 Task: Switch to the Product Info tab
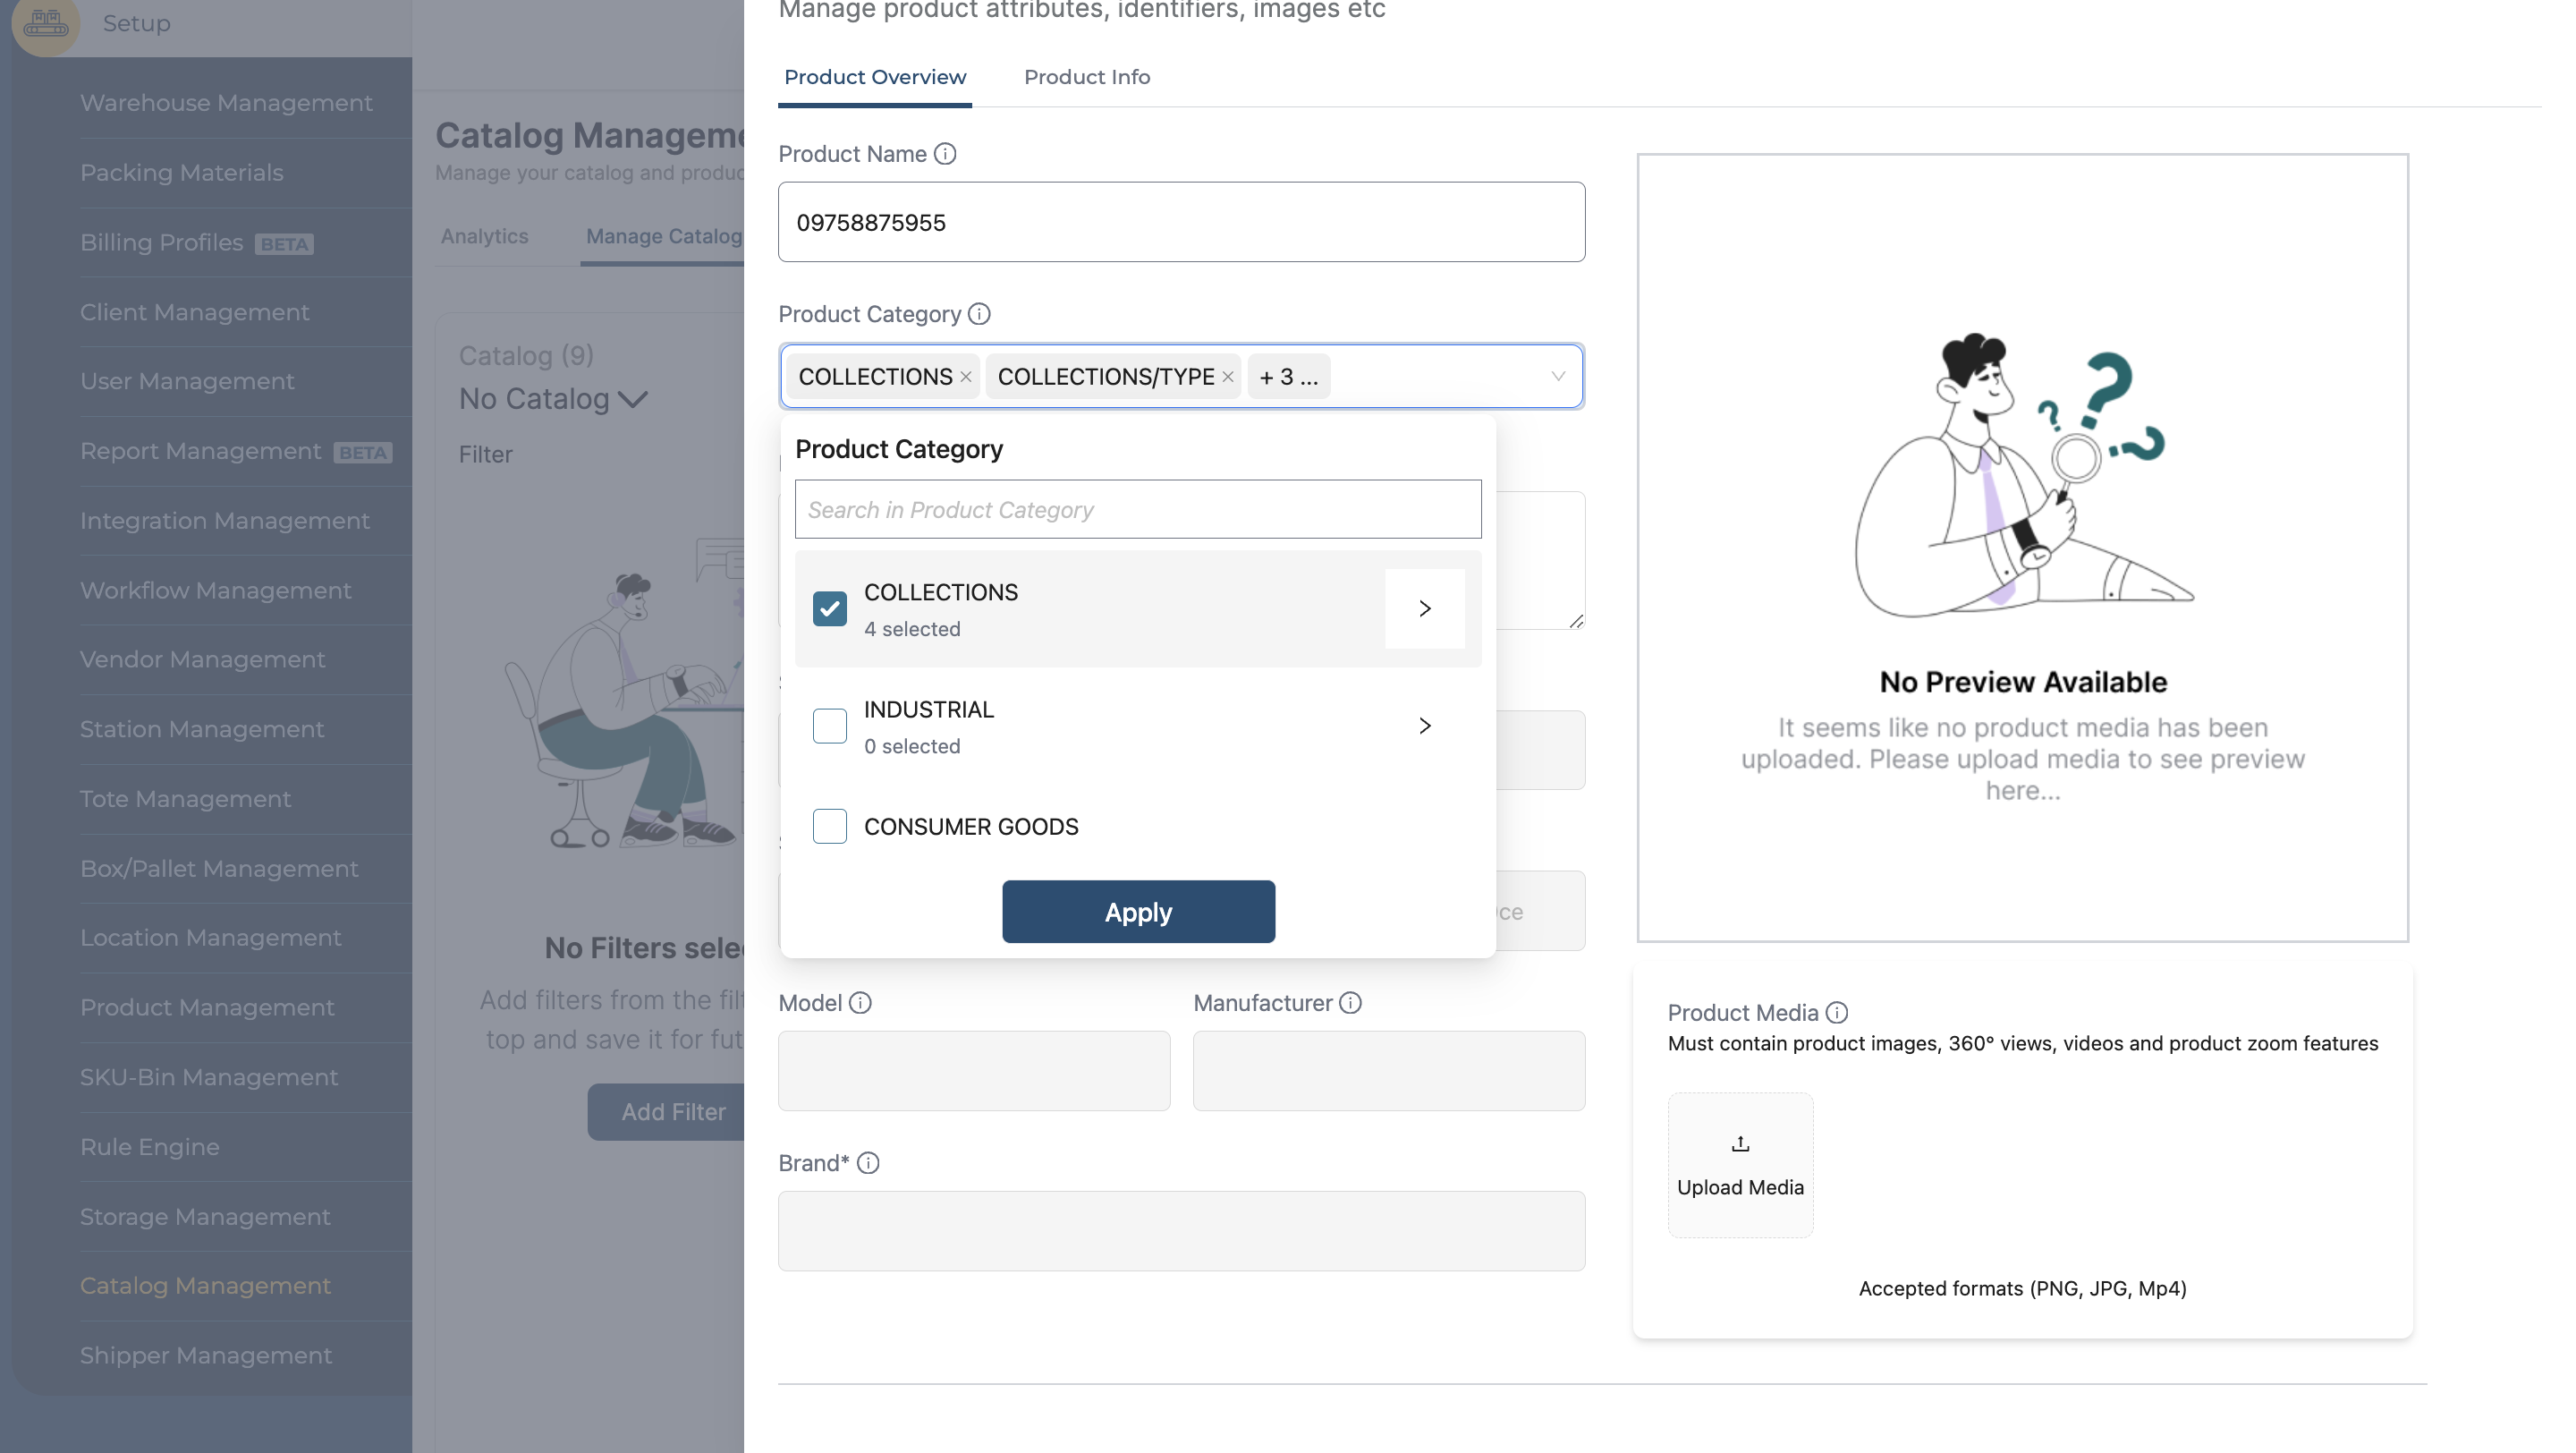click(1087, 77)
